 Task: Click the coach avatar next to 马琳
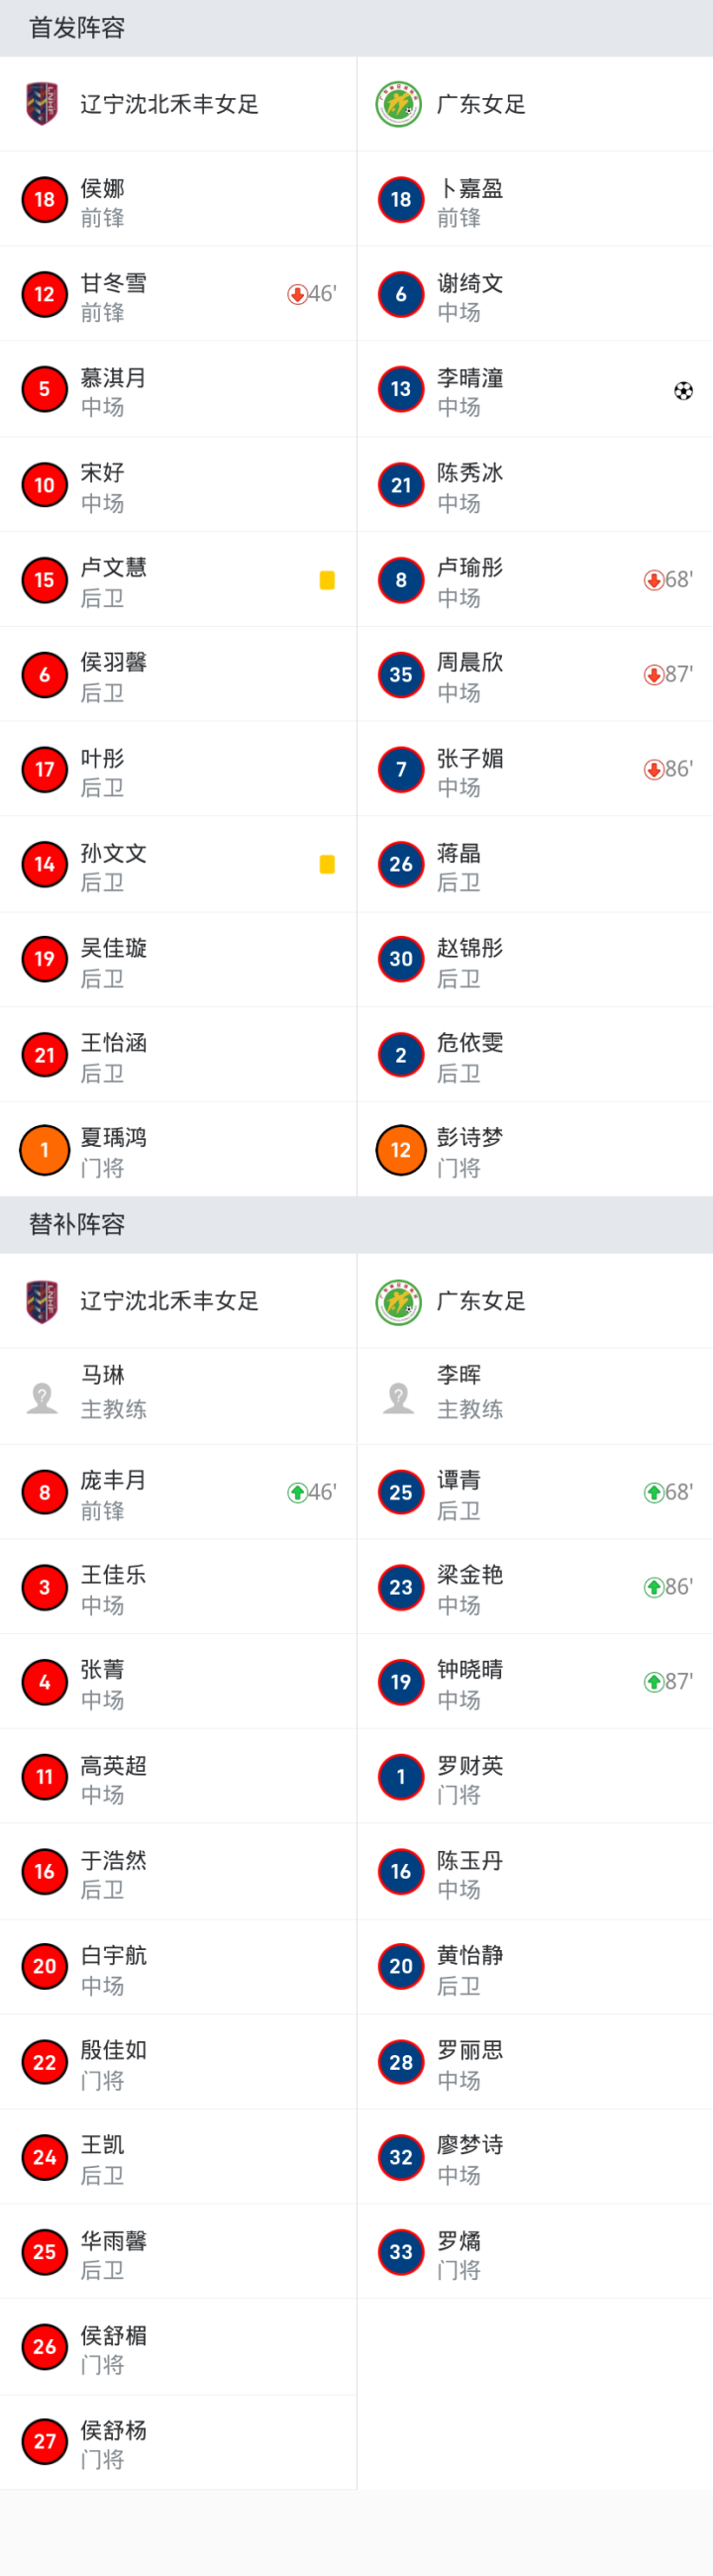pos(42,1397)
